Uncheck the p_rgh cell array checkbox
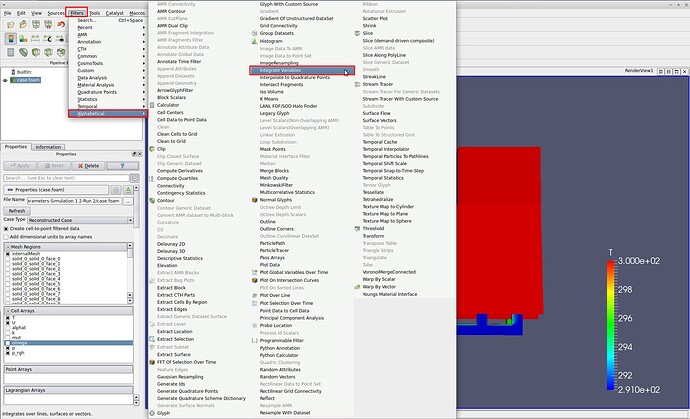The width and height of the screenshot is (690, 419). (x=7, y=353)
